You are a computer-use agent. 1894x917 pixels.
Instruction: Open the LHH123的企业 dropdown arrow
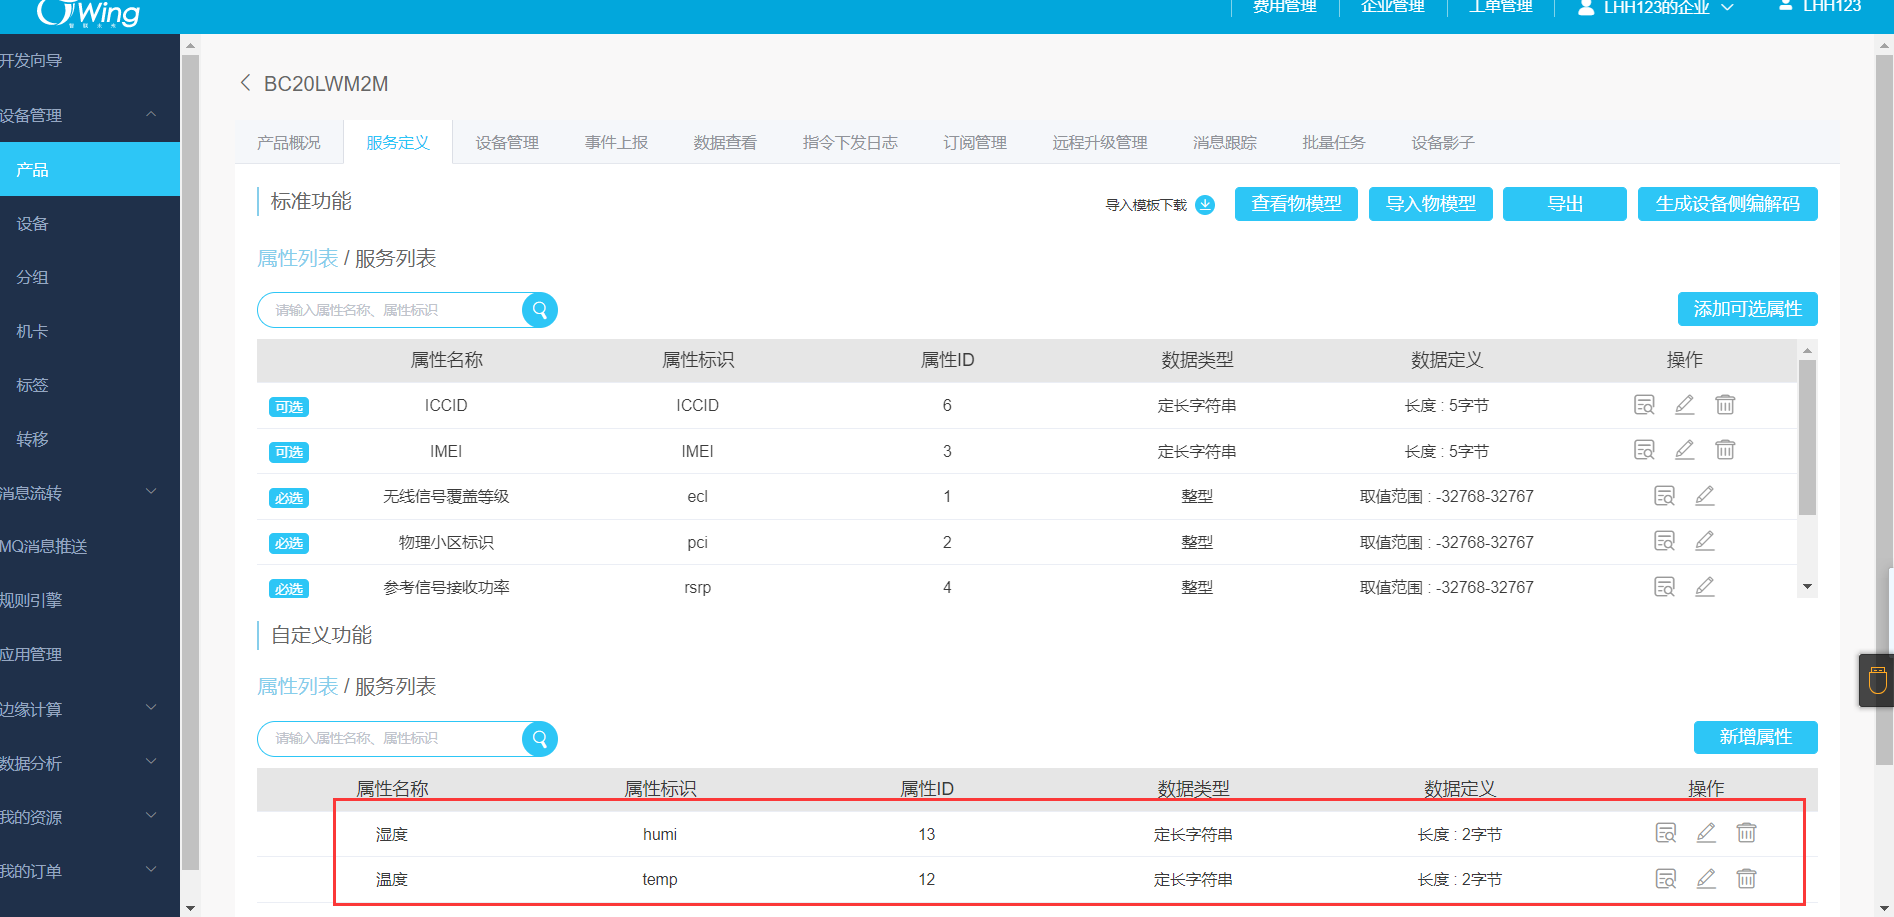[1728, 8]
